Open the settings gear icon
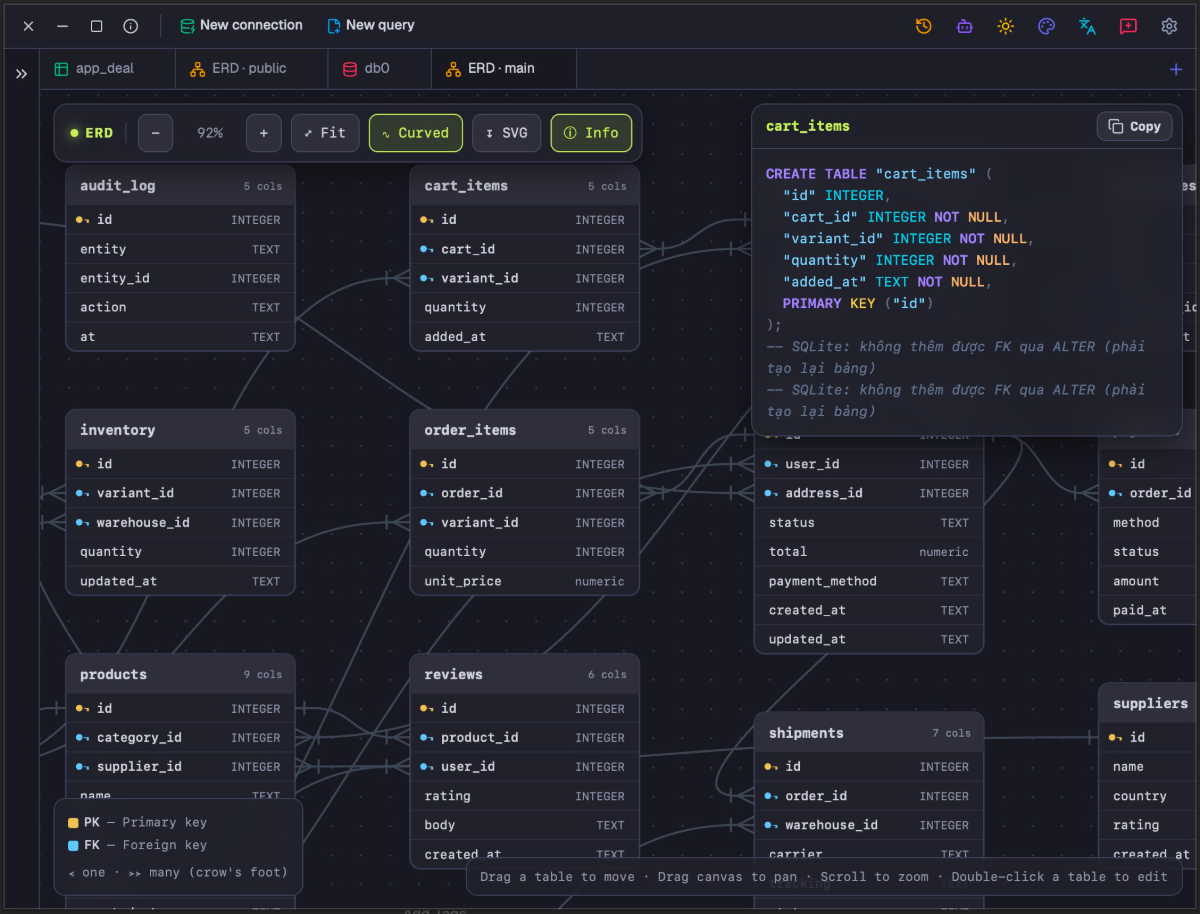Image resolution: width=1200 pixels, height=914 pixels. 1169,26
